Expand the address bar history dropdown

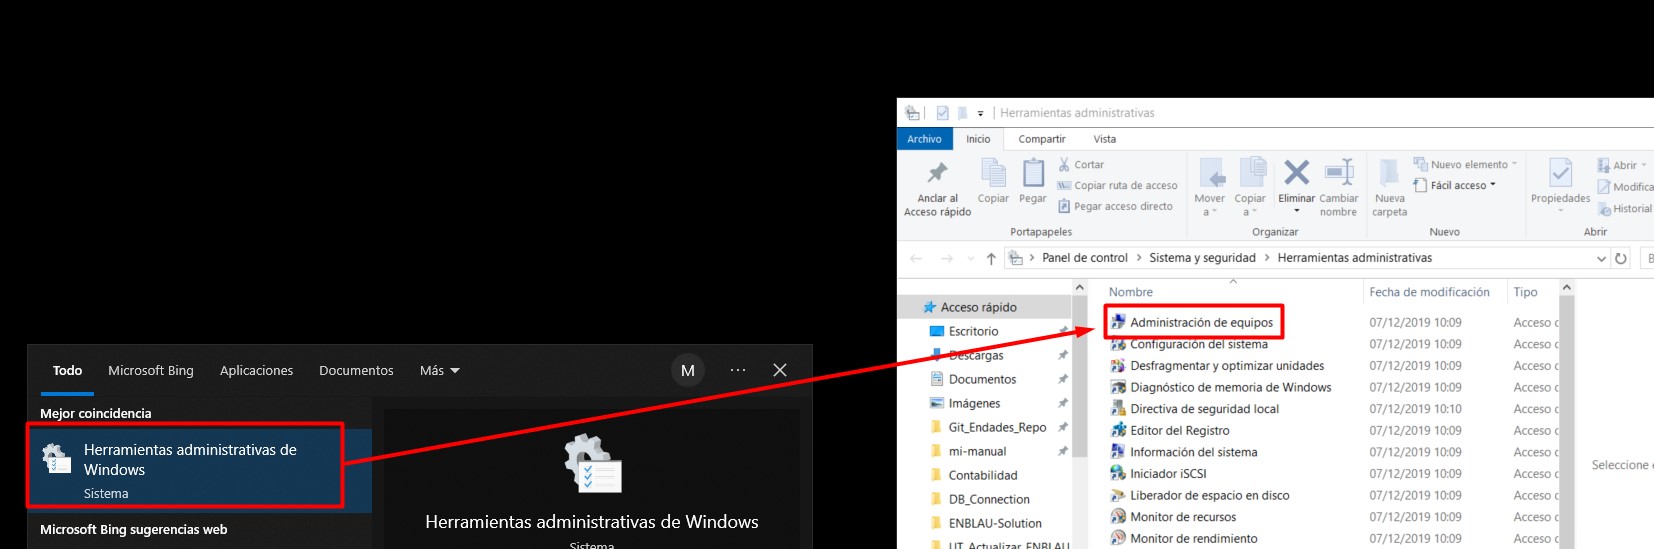click(x=1601, y=258)
